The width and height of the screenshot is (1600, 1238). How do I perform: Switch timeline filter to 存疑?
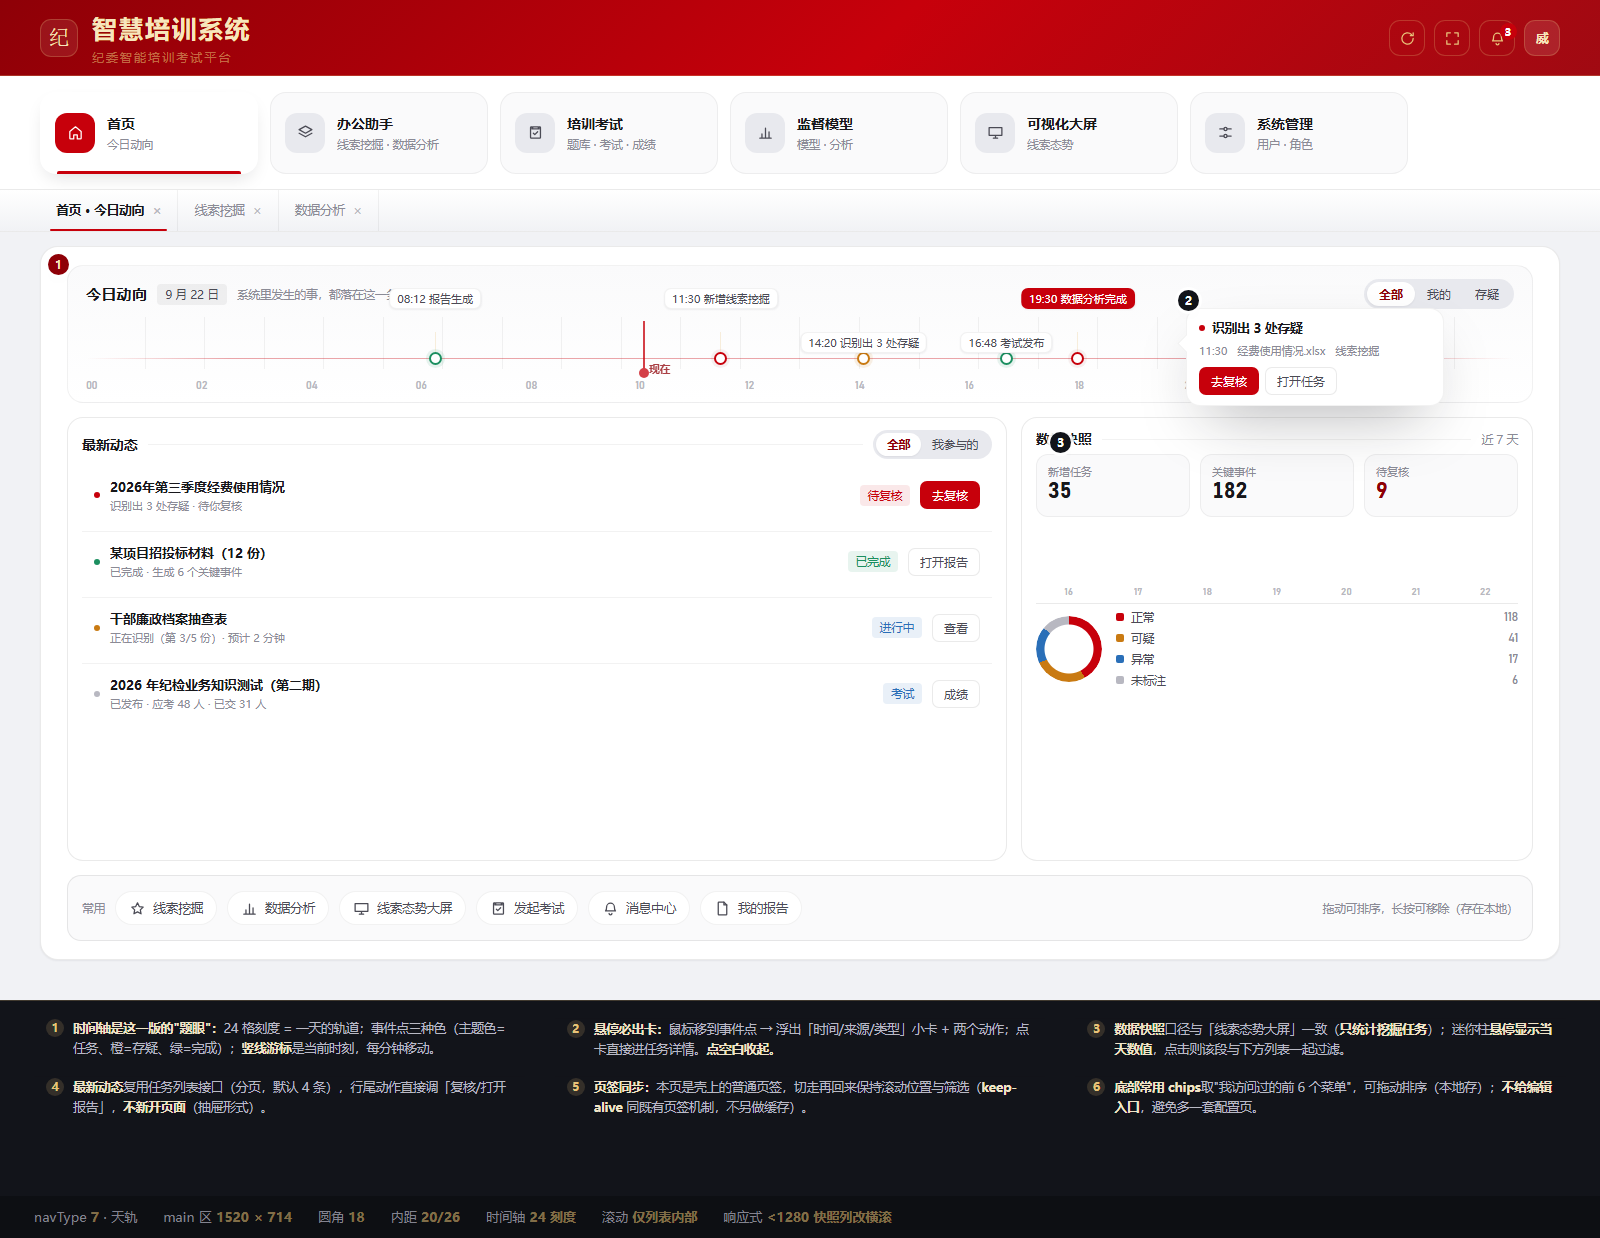pyautogui.click(x=1486, y=295)
